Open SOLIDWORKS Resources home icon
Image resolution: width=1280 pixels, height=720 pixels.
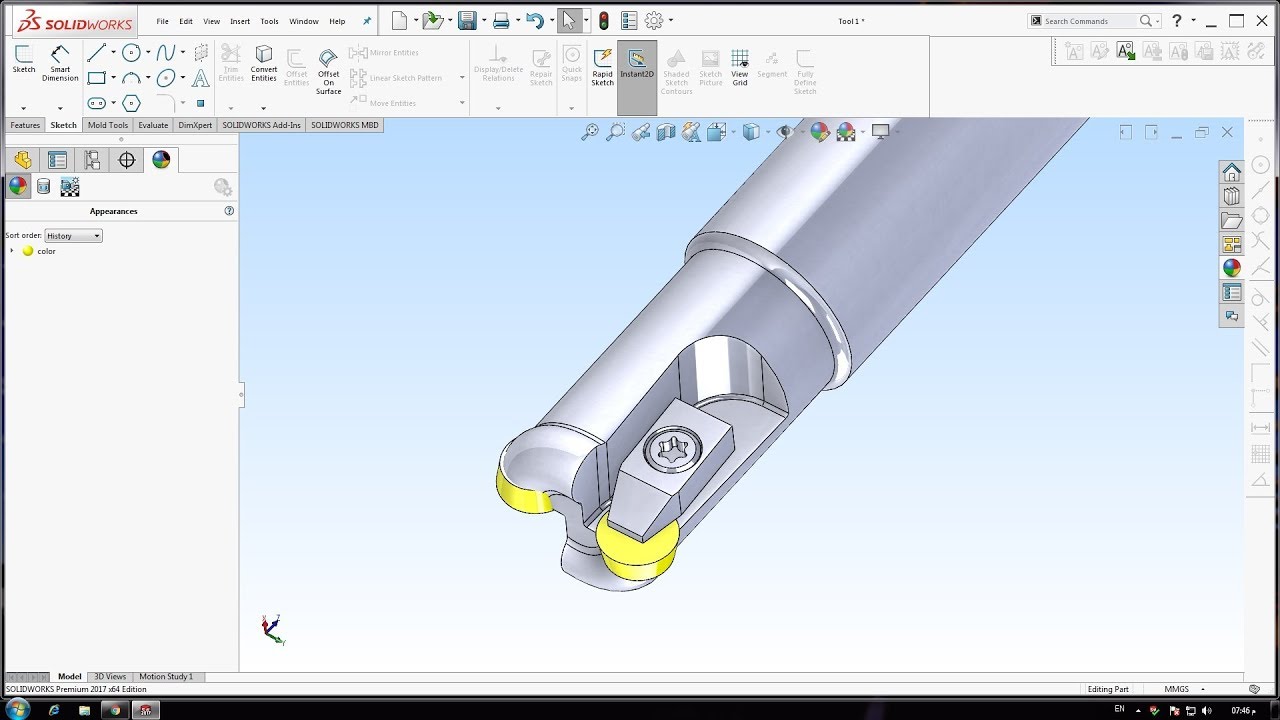tap(1232, 172)
